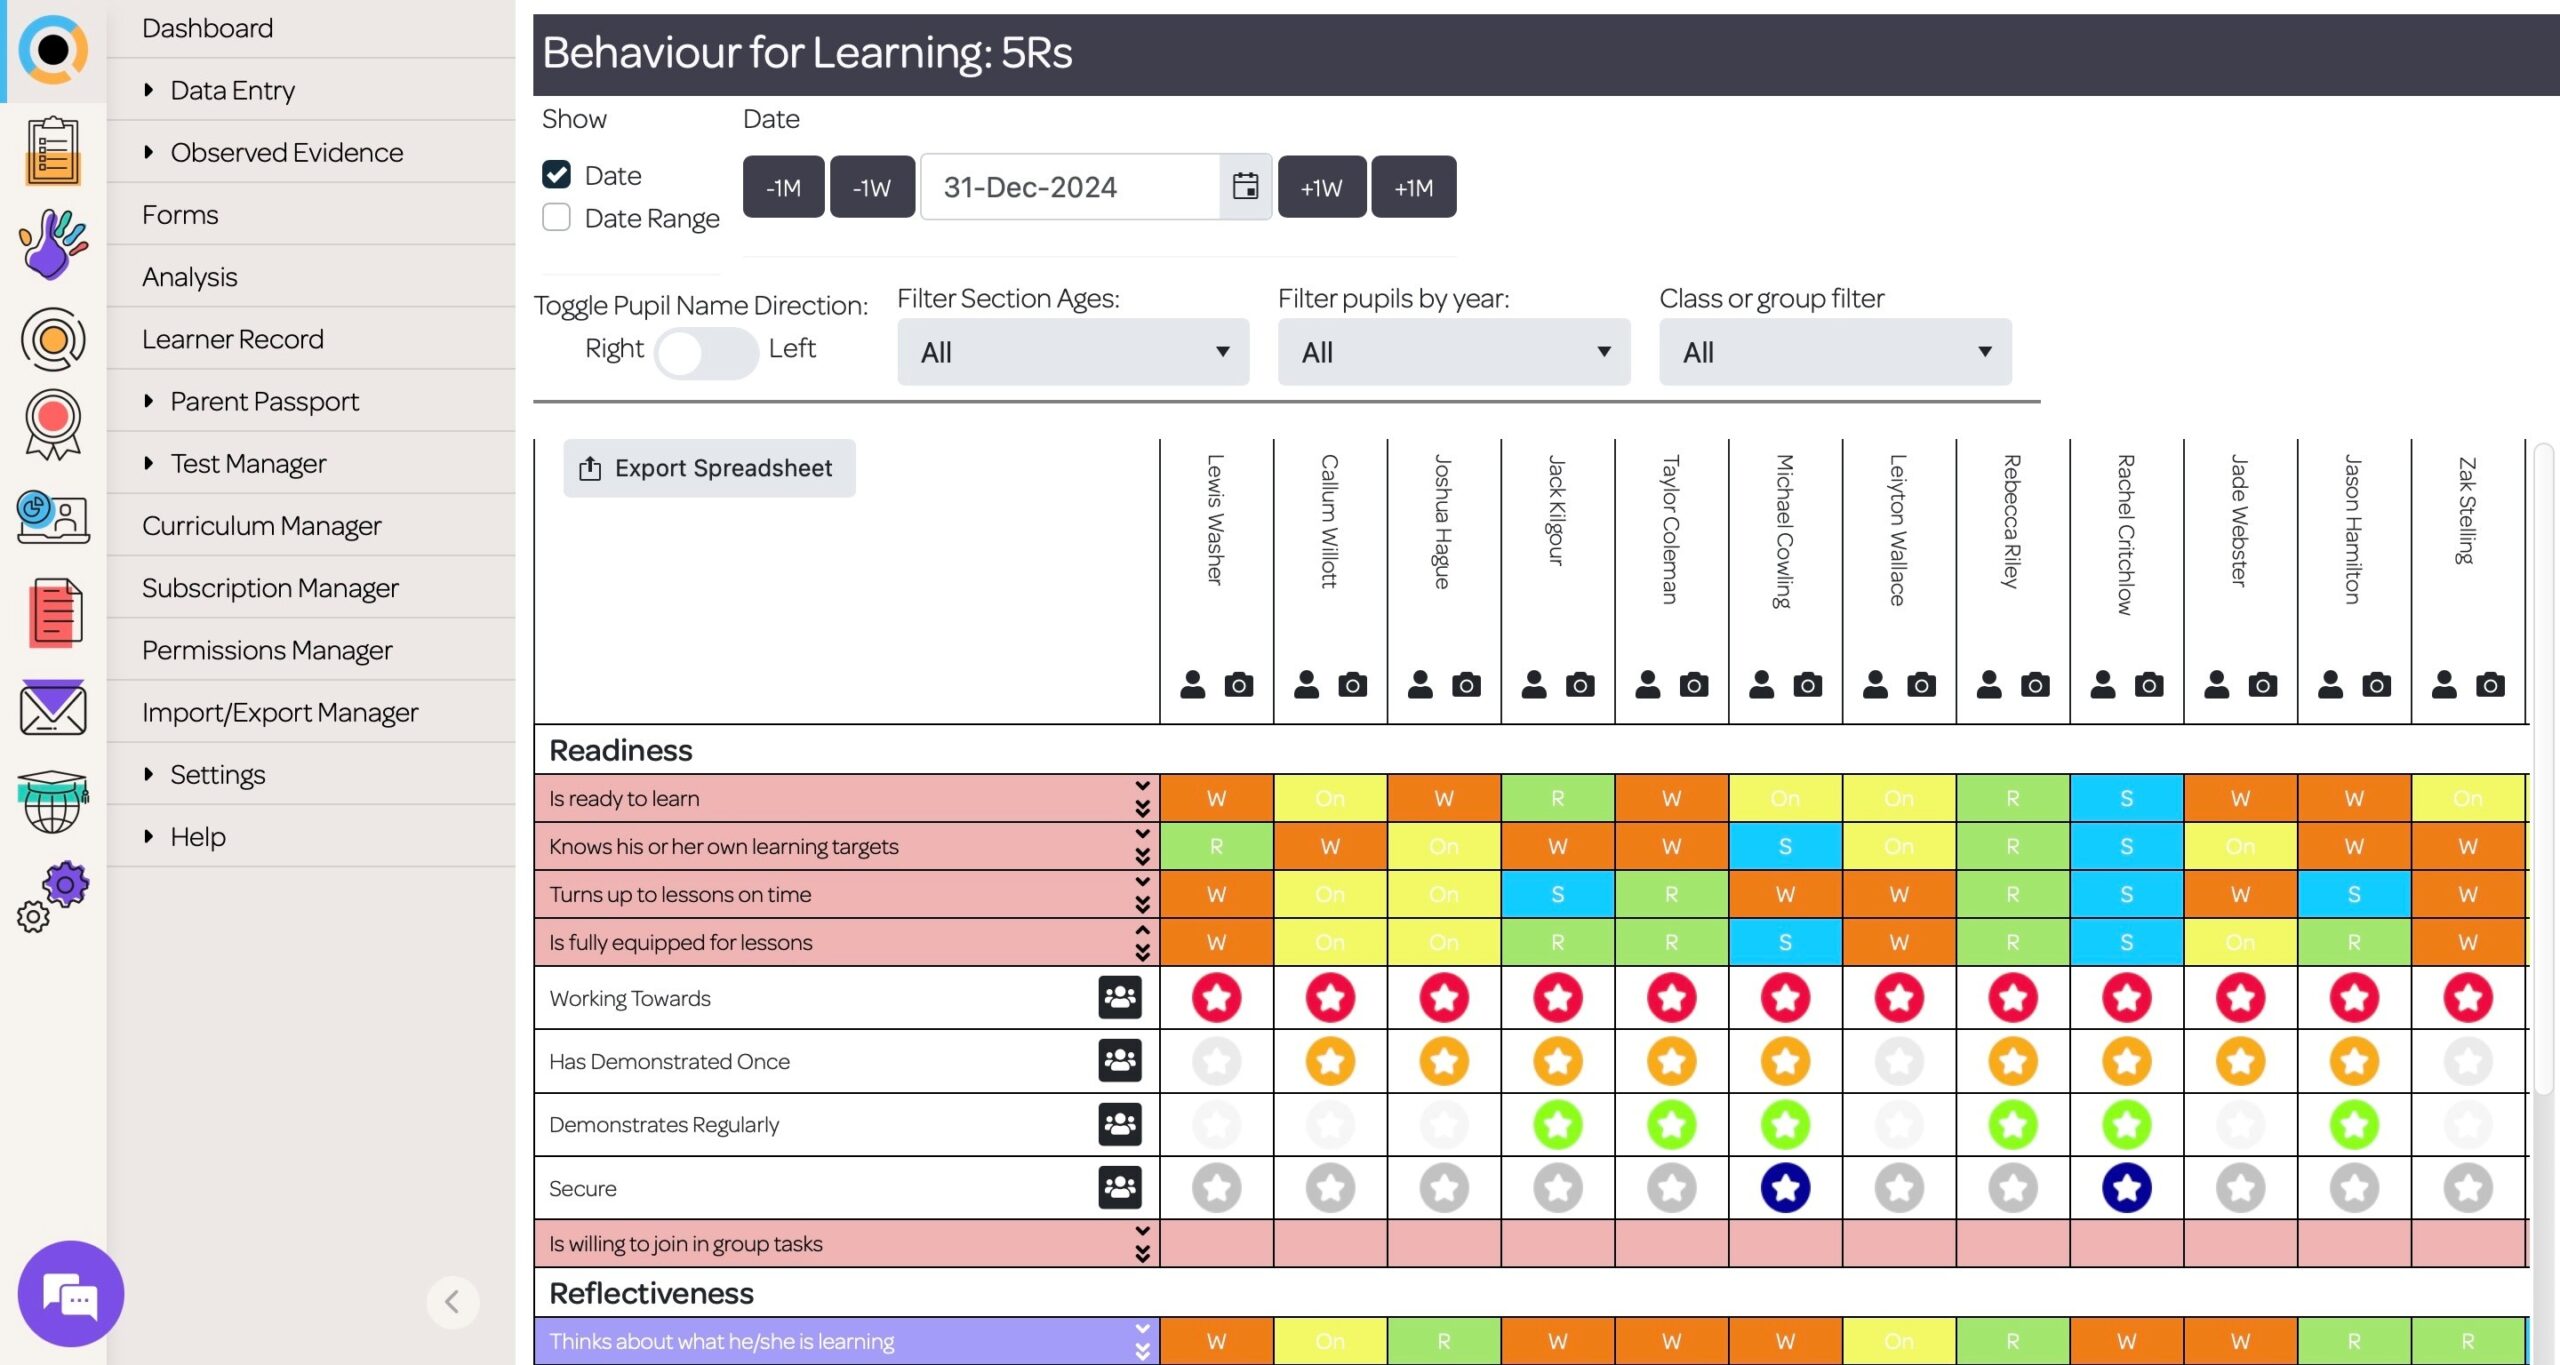Viewport: 2560px width, 1365px height.
Task: Open the chat bubble widget icon
Action: click(70, 1295)
